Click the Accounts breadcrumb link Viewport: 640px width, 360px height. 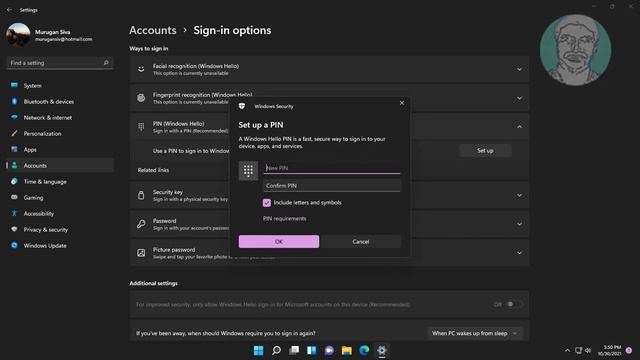(153, 30)
